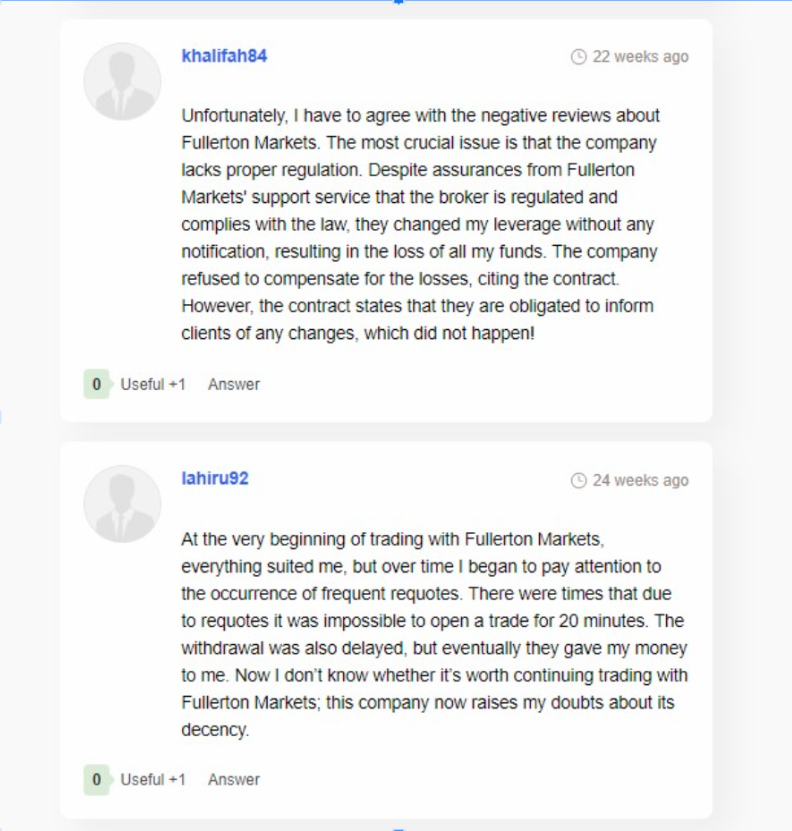Viewport: 792px width, 831px height.
Task: Mark khalifah84's review as Useful +1
Action: click(x=153, y=384)
